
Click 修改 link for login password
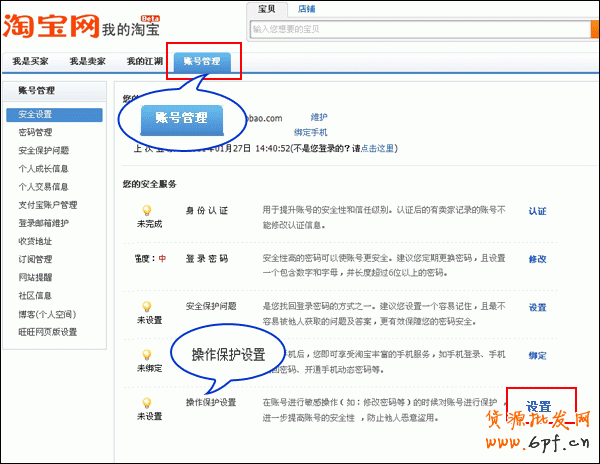pos(537,259)
